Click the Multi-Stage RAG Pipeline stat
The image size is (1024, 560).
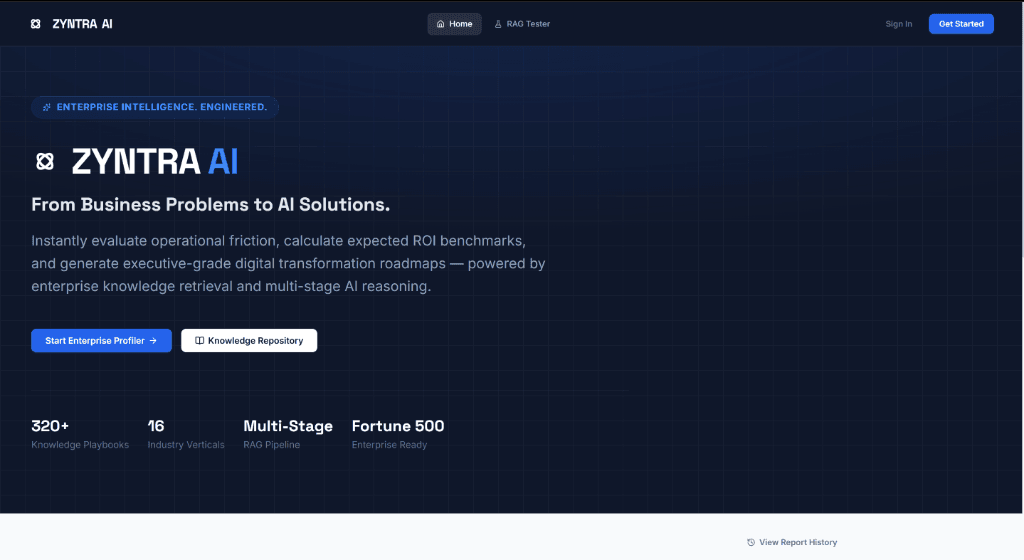[288, 434]
